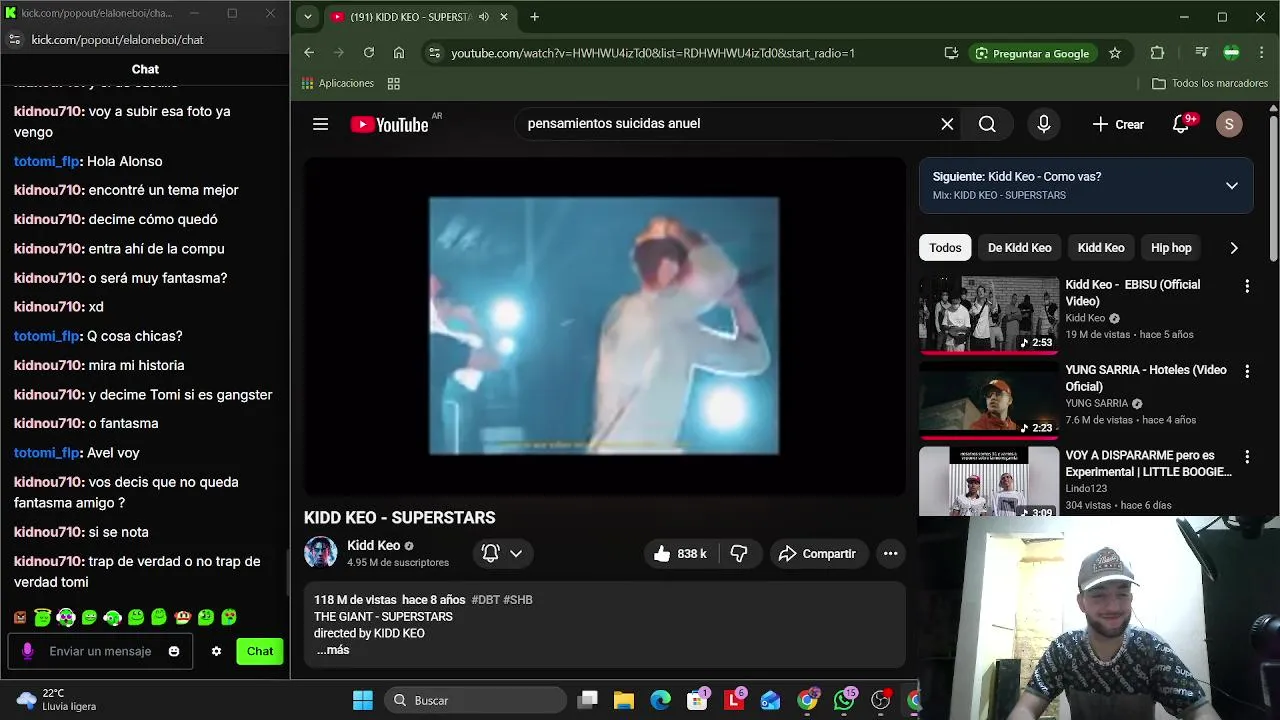This screenshot has width=1280, height=720.
Task: Open WhatsApp from taskbar
Action: [844, 700]
